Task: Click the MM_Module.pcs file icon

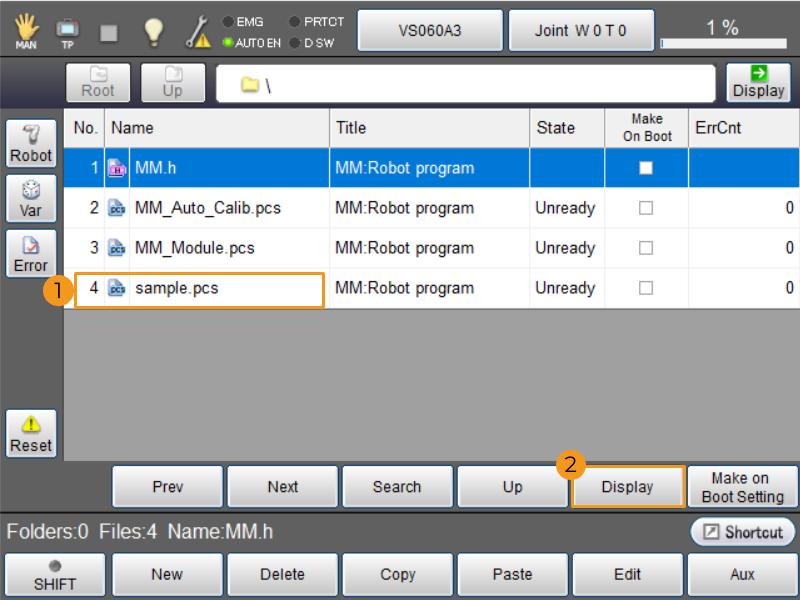Action: [117, 248]
